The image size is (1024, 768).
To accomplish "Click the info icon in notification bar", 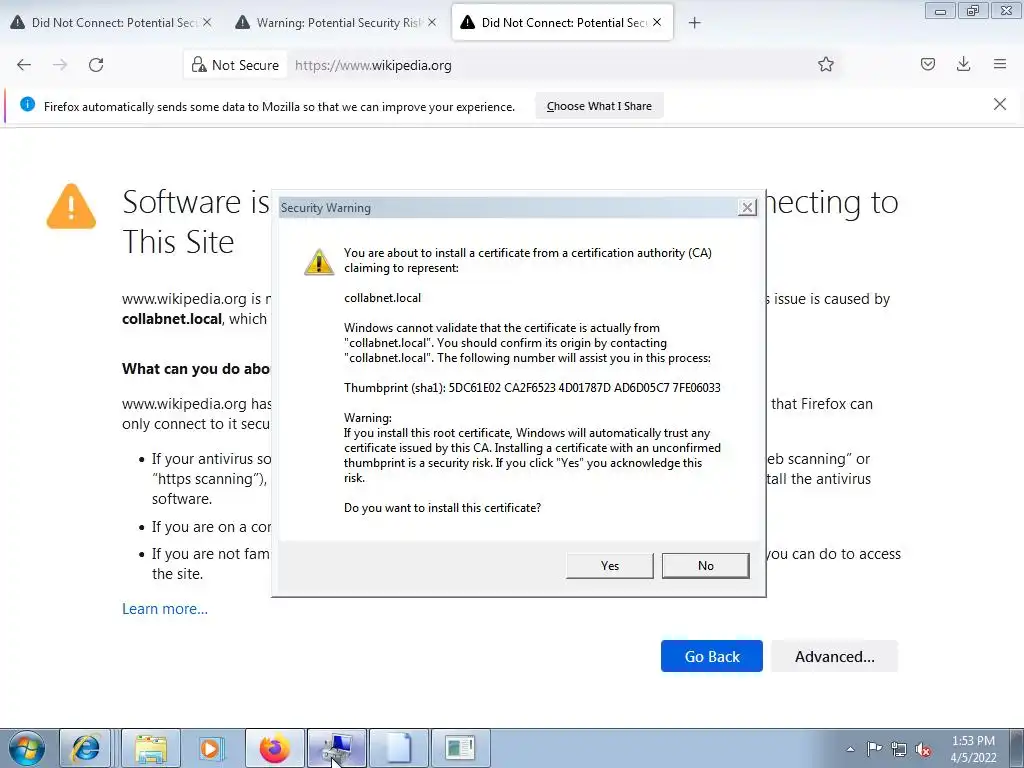I will [x=27, y=104].
